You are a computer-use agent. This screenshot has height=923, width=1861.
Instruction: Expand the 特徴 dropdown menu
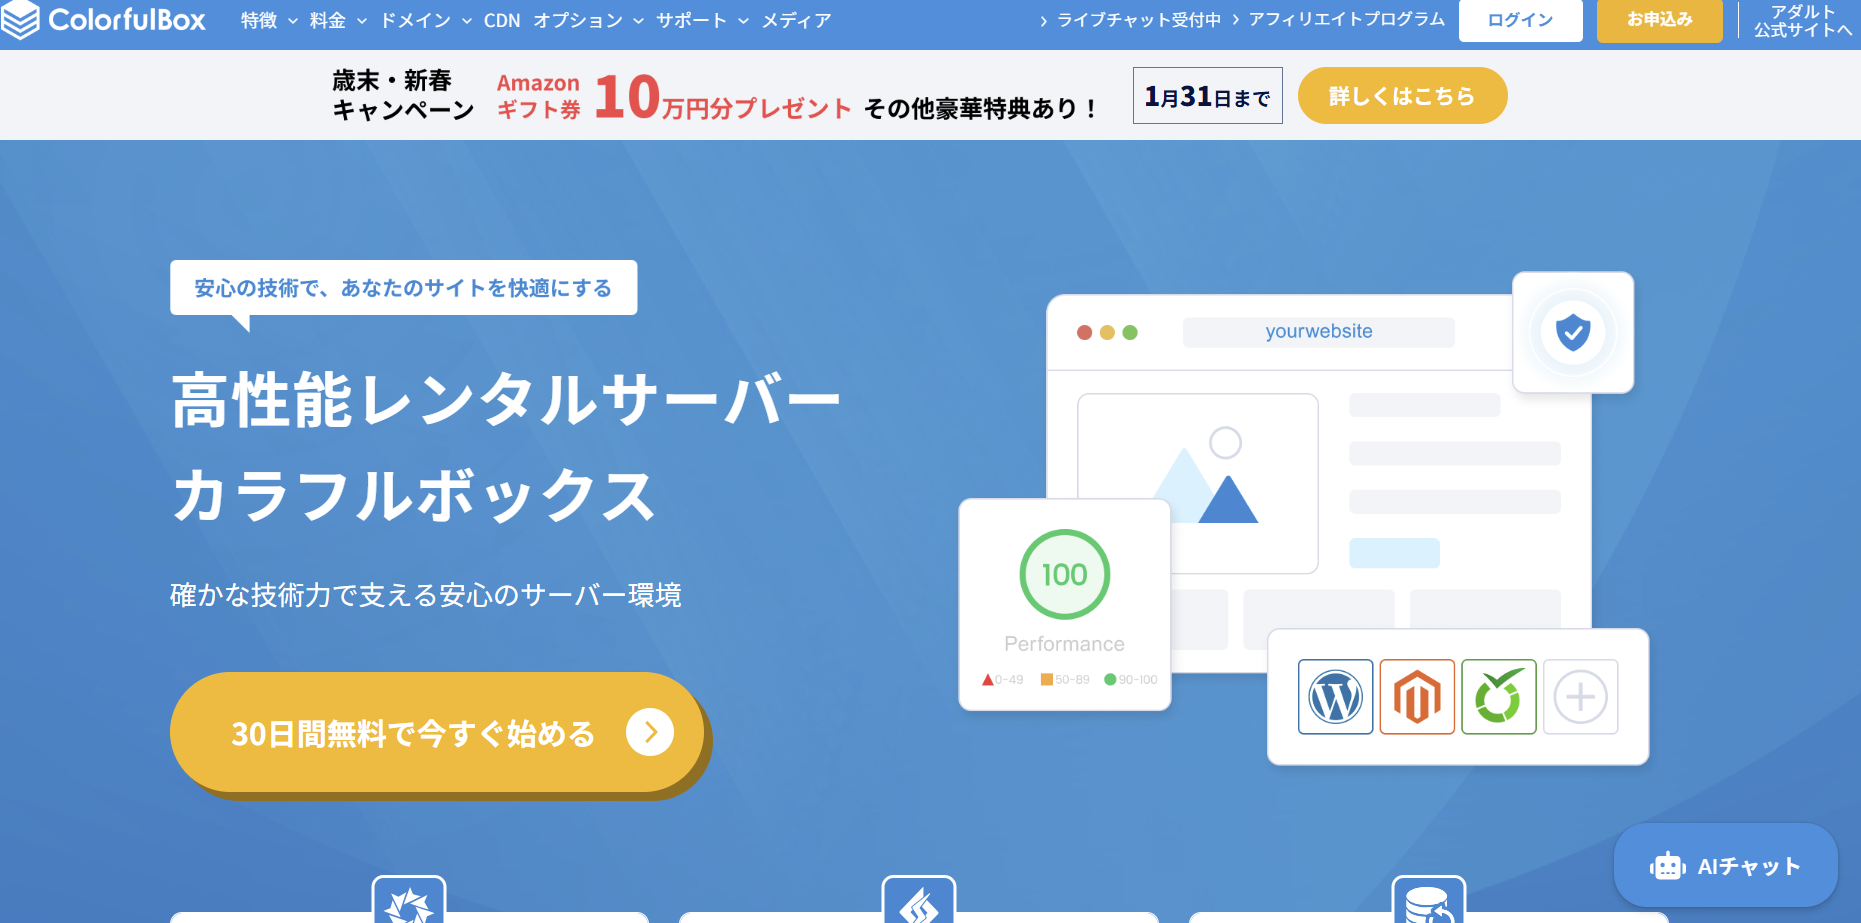click(x=269, y=20)
